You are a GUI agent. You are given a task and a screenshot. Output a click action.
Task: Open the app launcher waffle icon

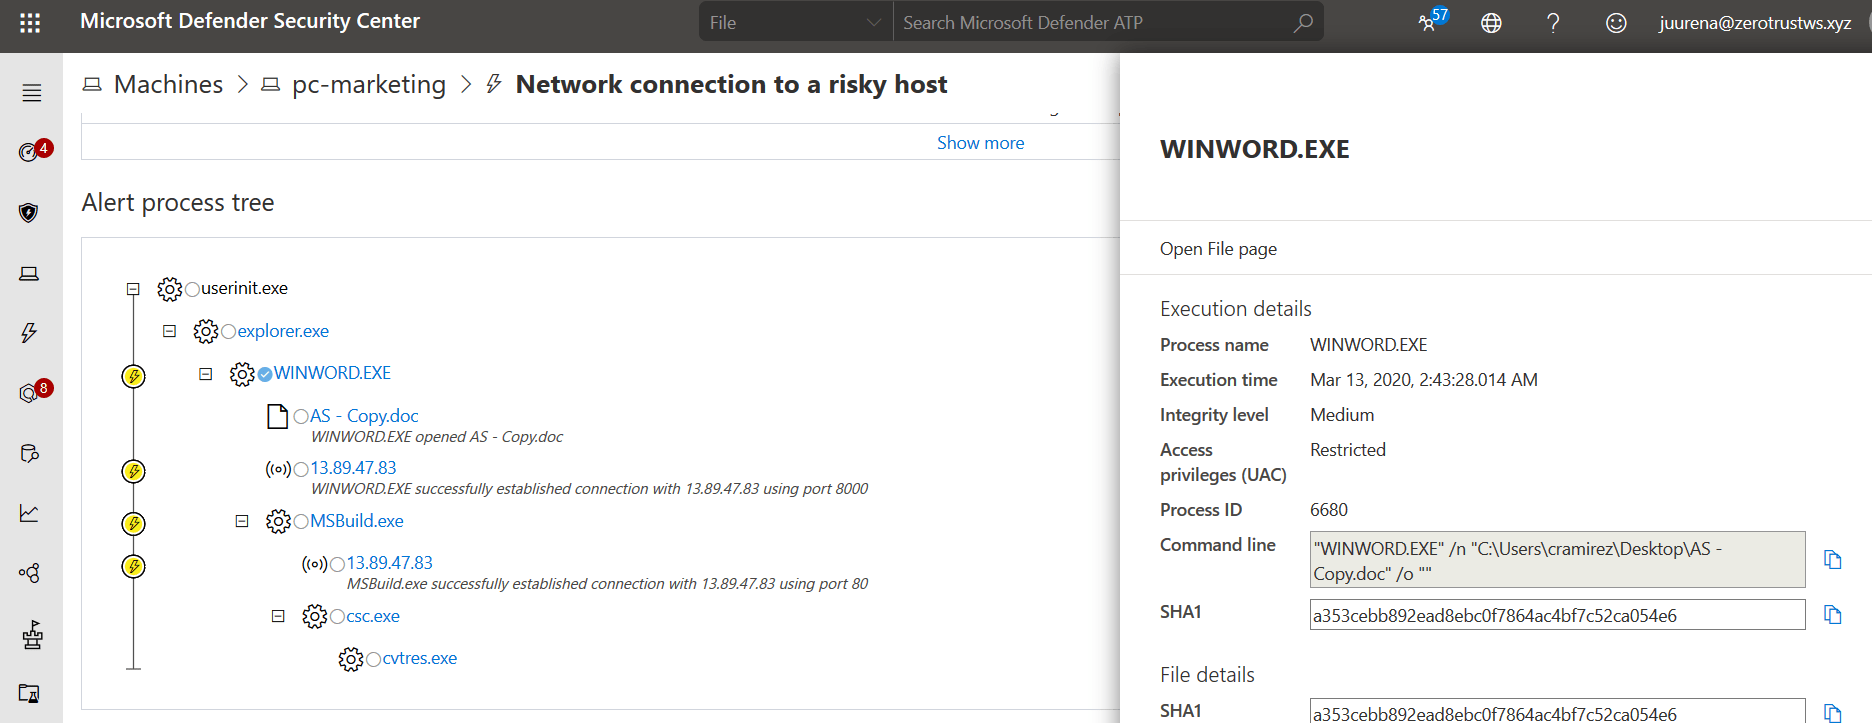point(30,22)
